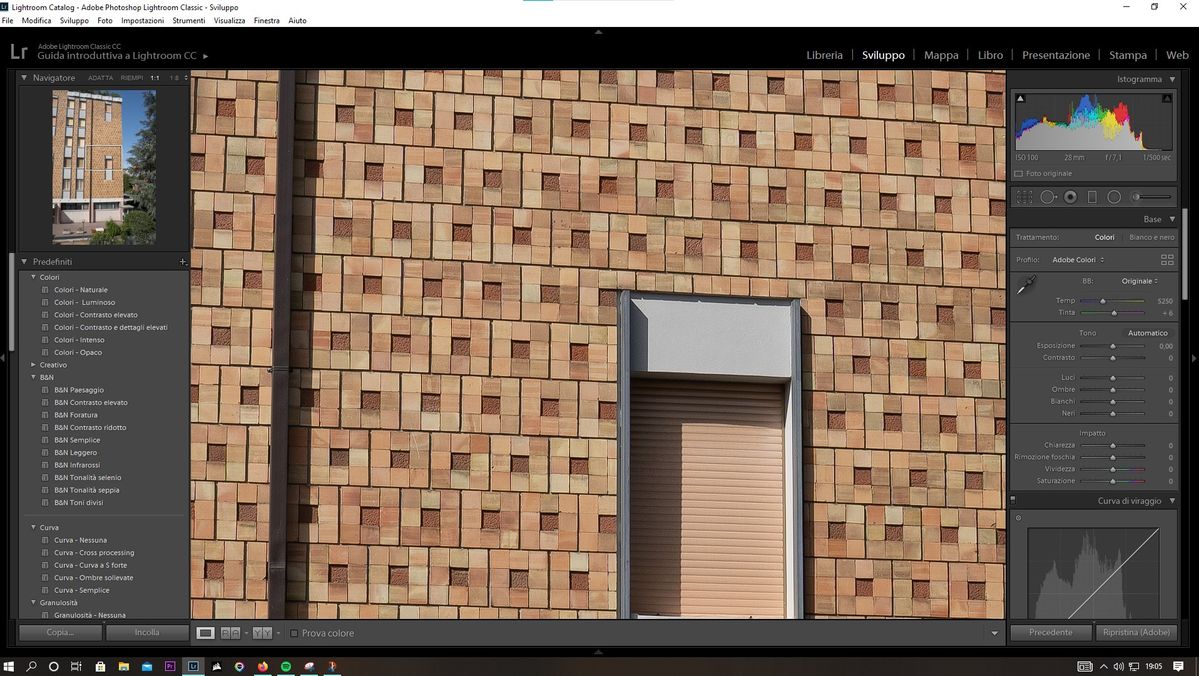The height and width of the screenshot is (676, 1199).
Task: Click the Ripristina (Adobe) button
Action: [x=1136, y=632]
